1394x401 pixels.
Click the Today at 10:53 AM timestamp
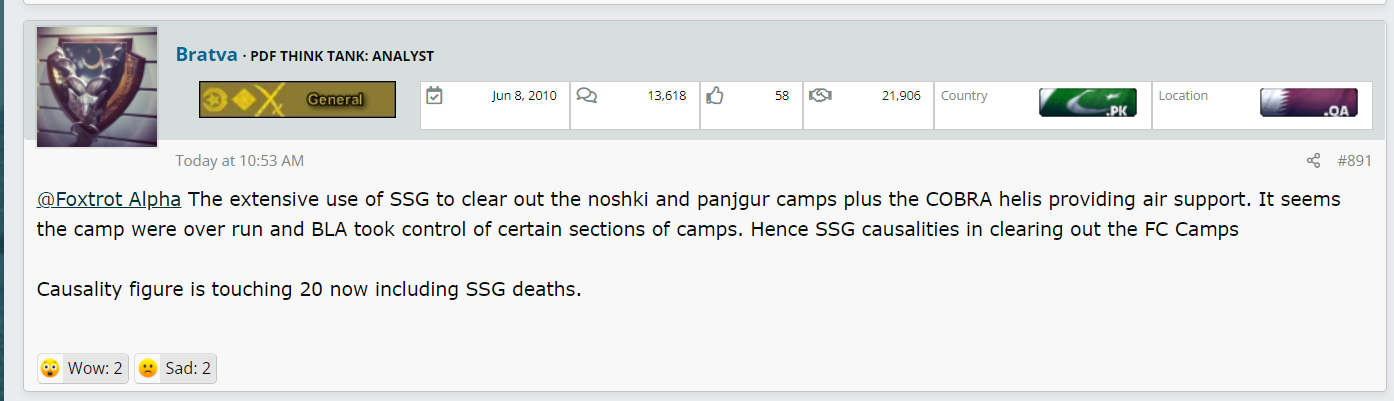[240, 161]
